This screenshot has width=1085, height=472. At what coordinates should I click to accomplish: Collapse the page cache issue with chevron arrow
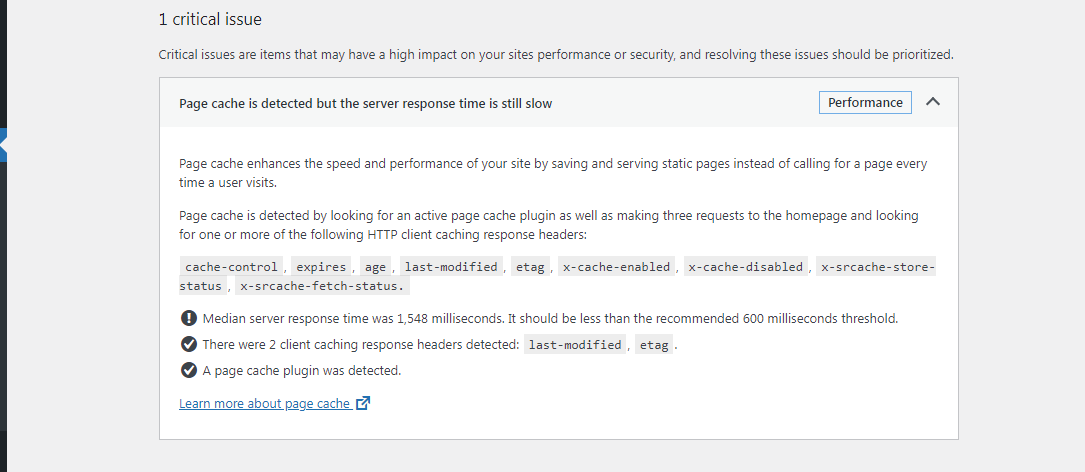(933, 102)
